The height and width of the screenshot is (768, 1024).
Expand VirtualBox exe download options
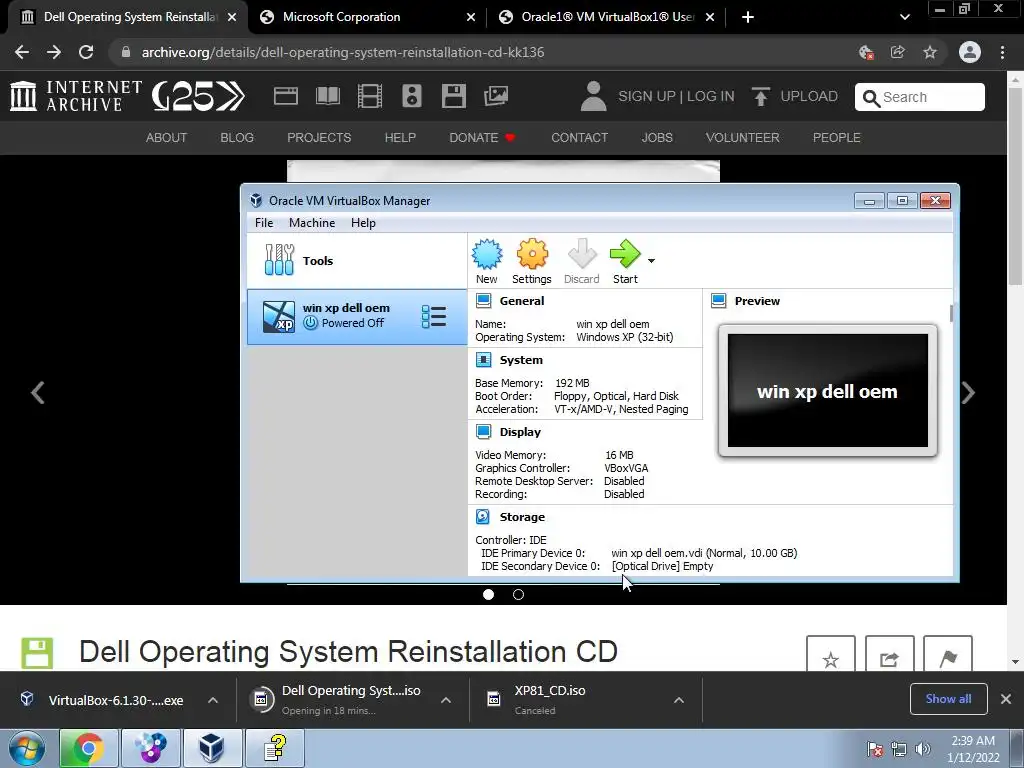[x=213, y=700]
